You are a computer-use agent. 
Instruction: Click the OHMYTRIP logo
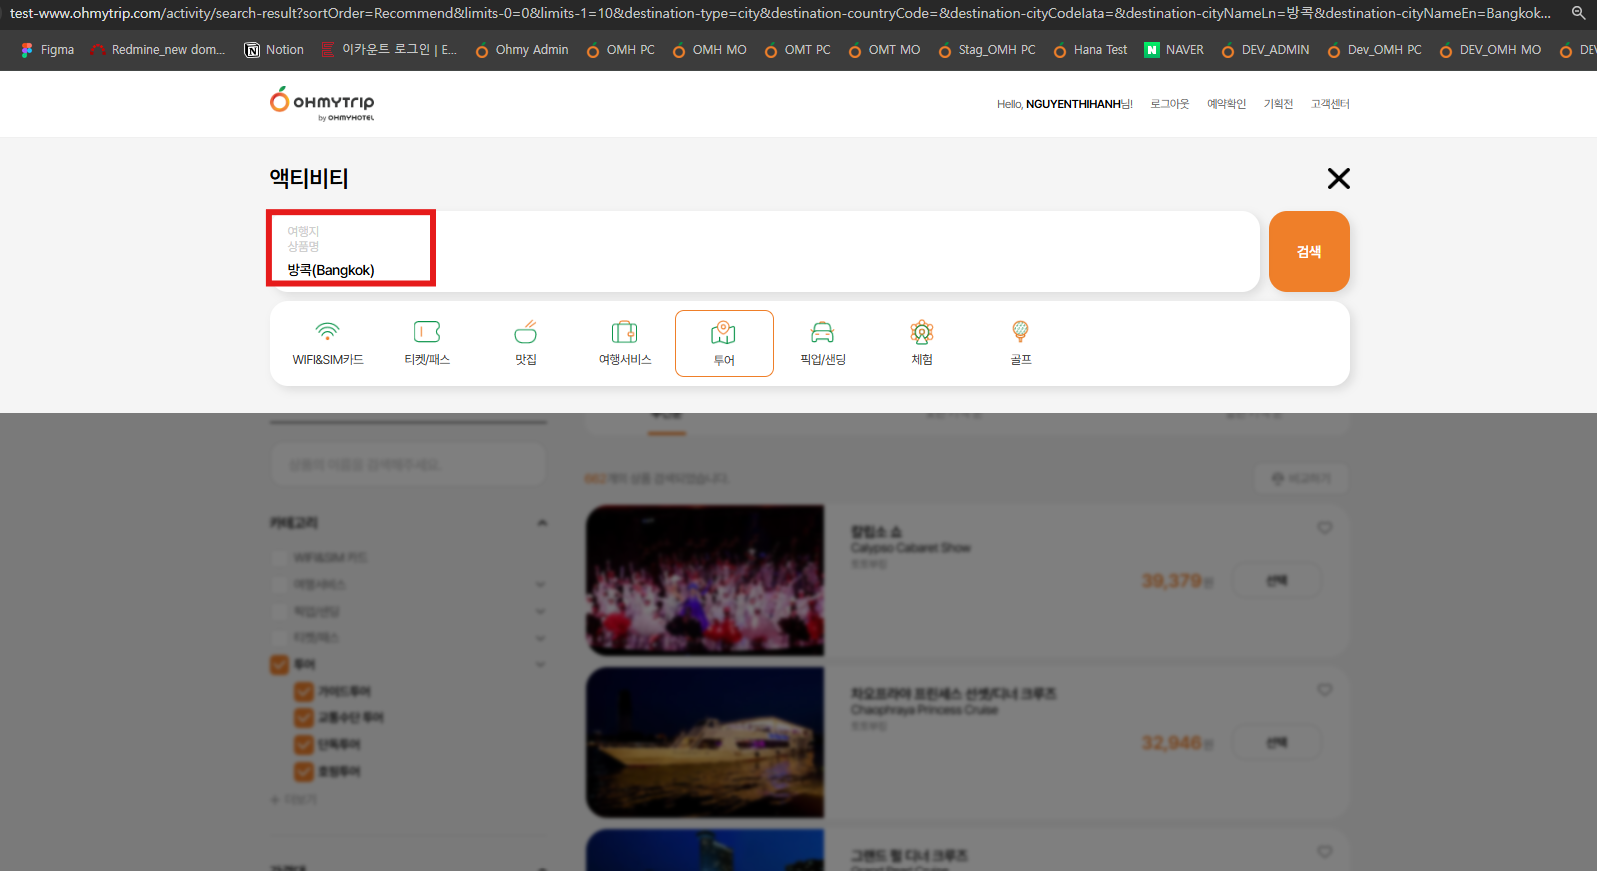click(322, 104)
